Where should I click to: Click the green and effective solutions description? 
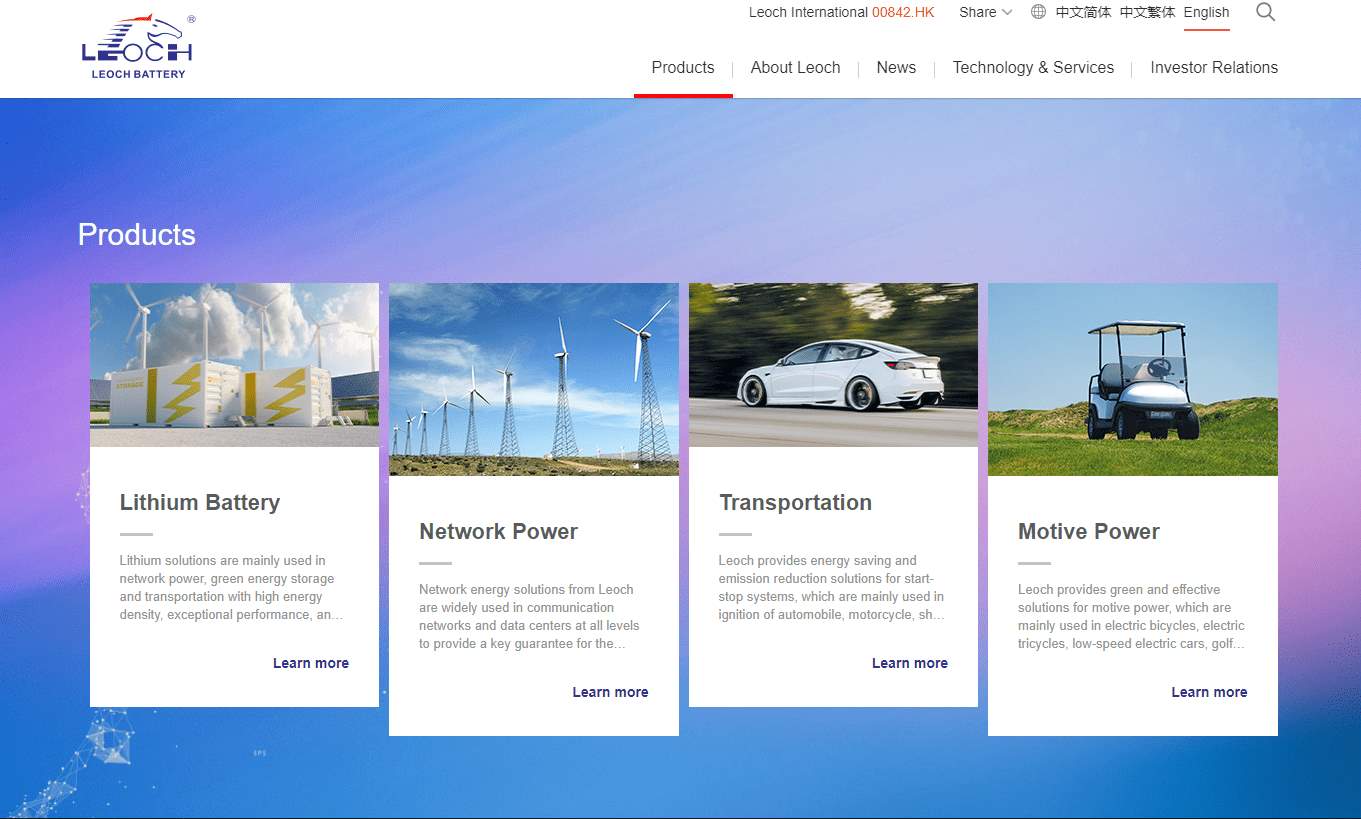point(1131,617)
